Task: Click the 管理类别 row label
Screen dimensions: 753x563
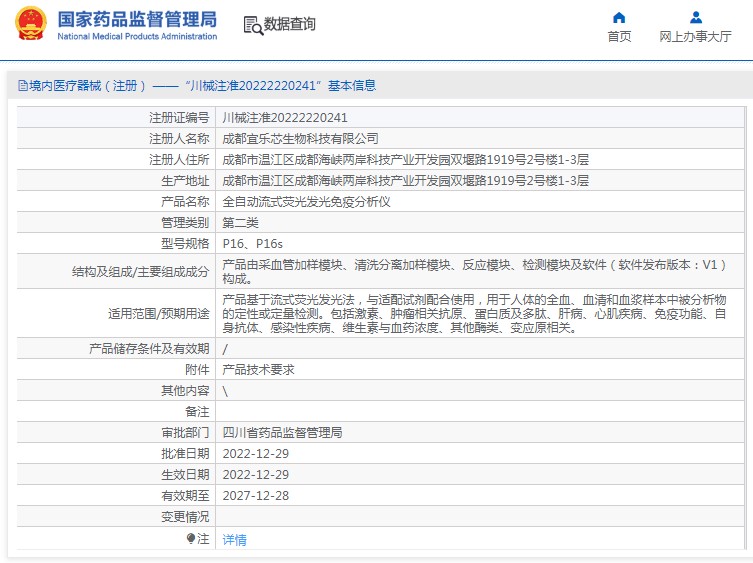Action: (185, 223)
